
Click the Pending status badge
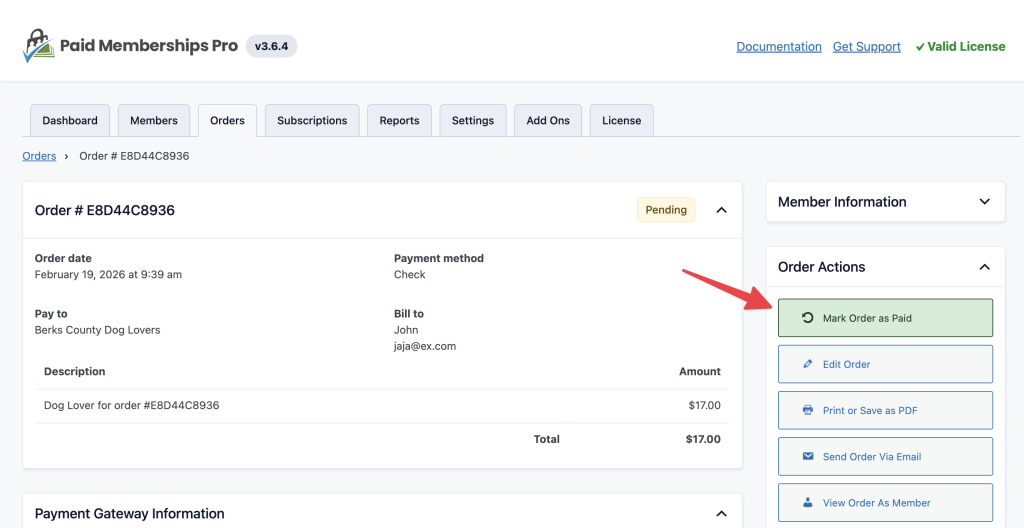[666, 210]
